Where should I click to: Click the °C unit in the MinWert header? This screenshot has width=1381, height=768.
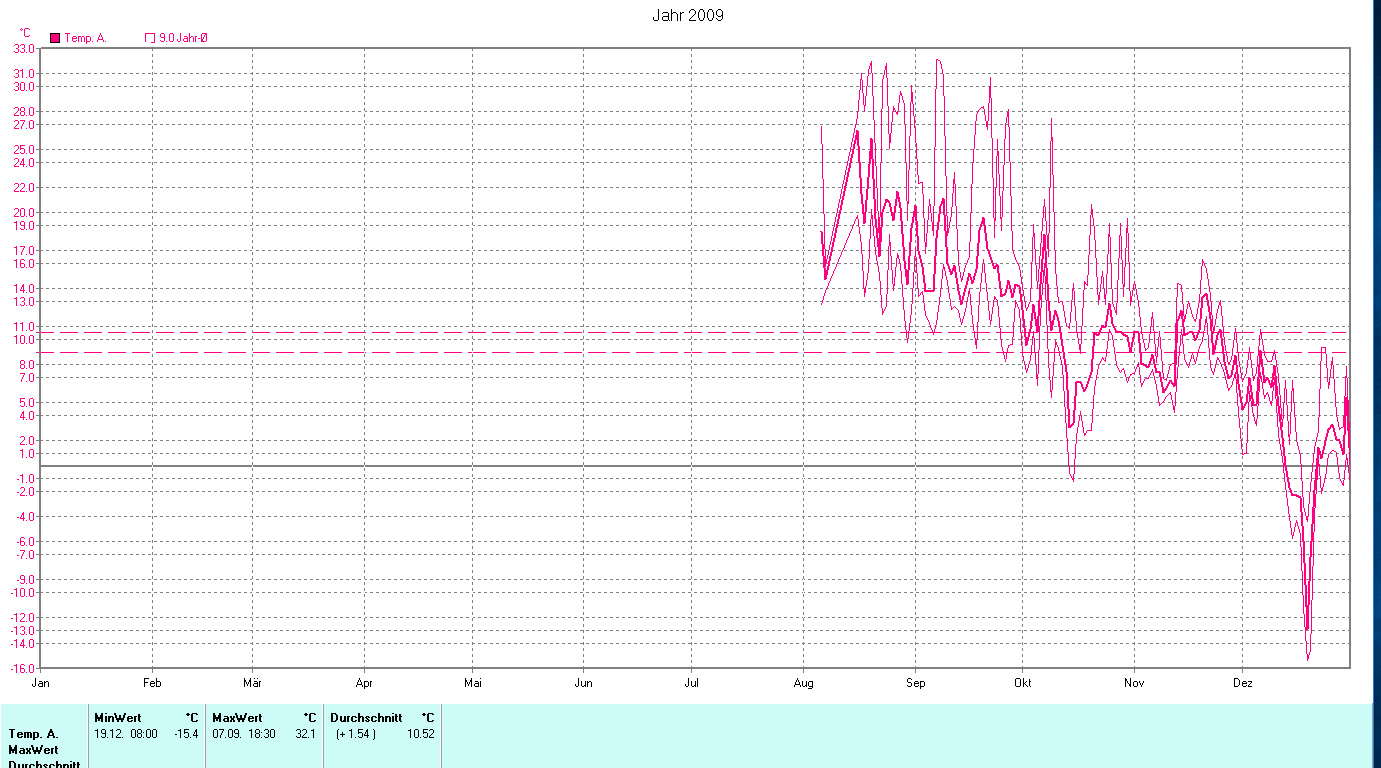pyautogui.click(x=192, y=718)
